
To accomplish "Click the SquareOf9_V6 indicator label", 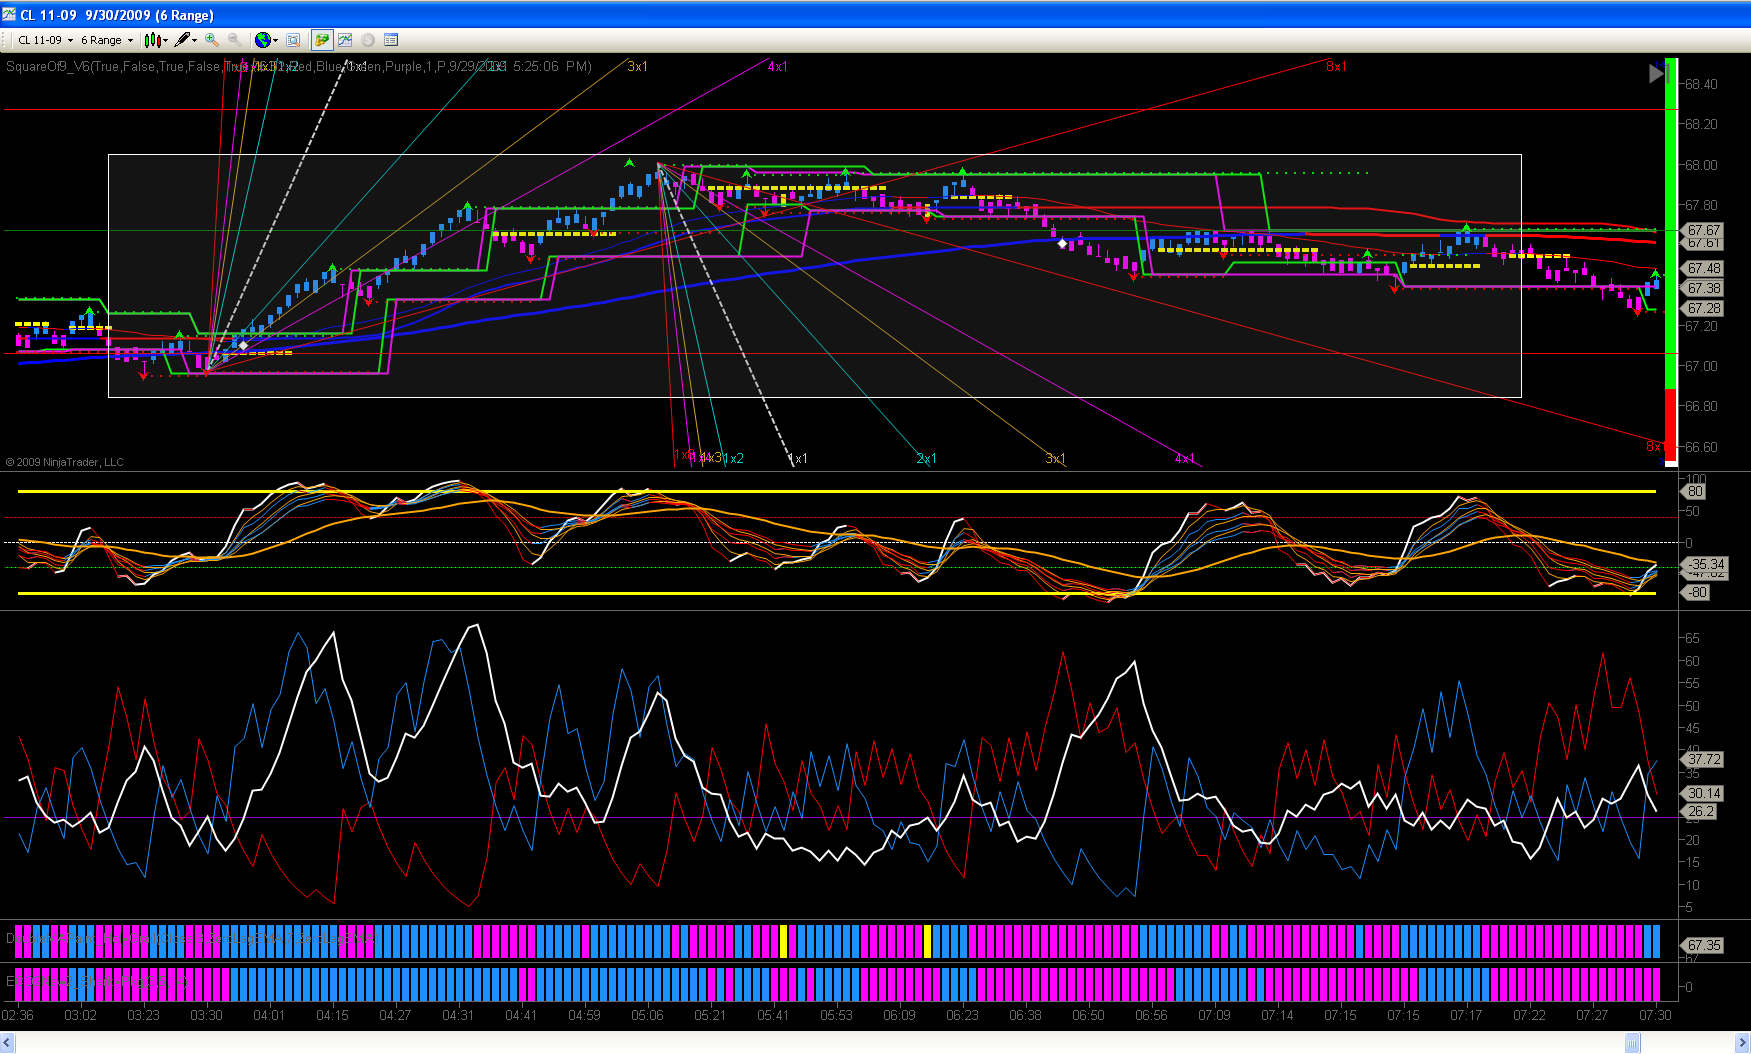I will 298,66.
